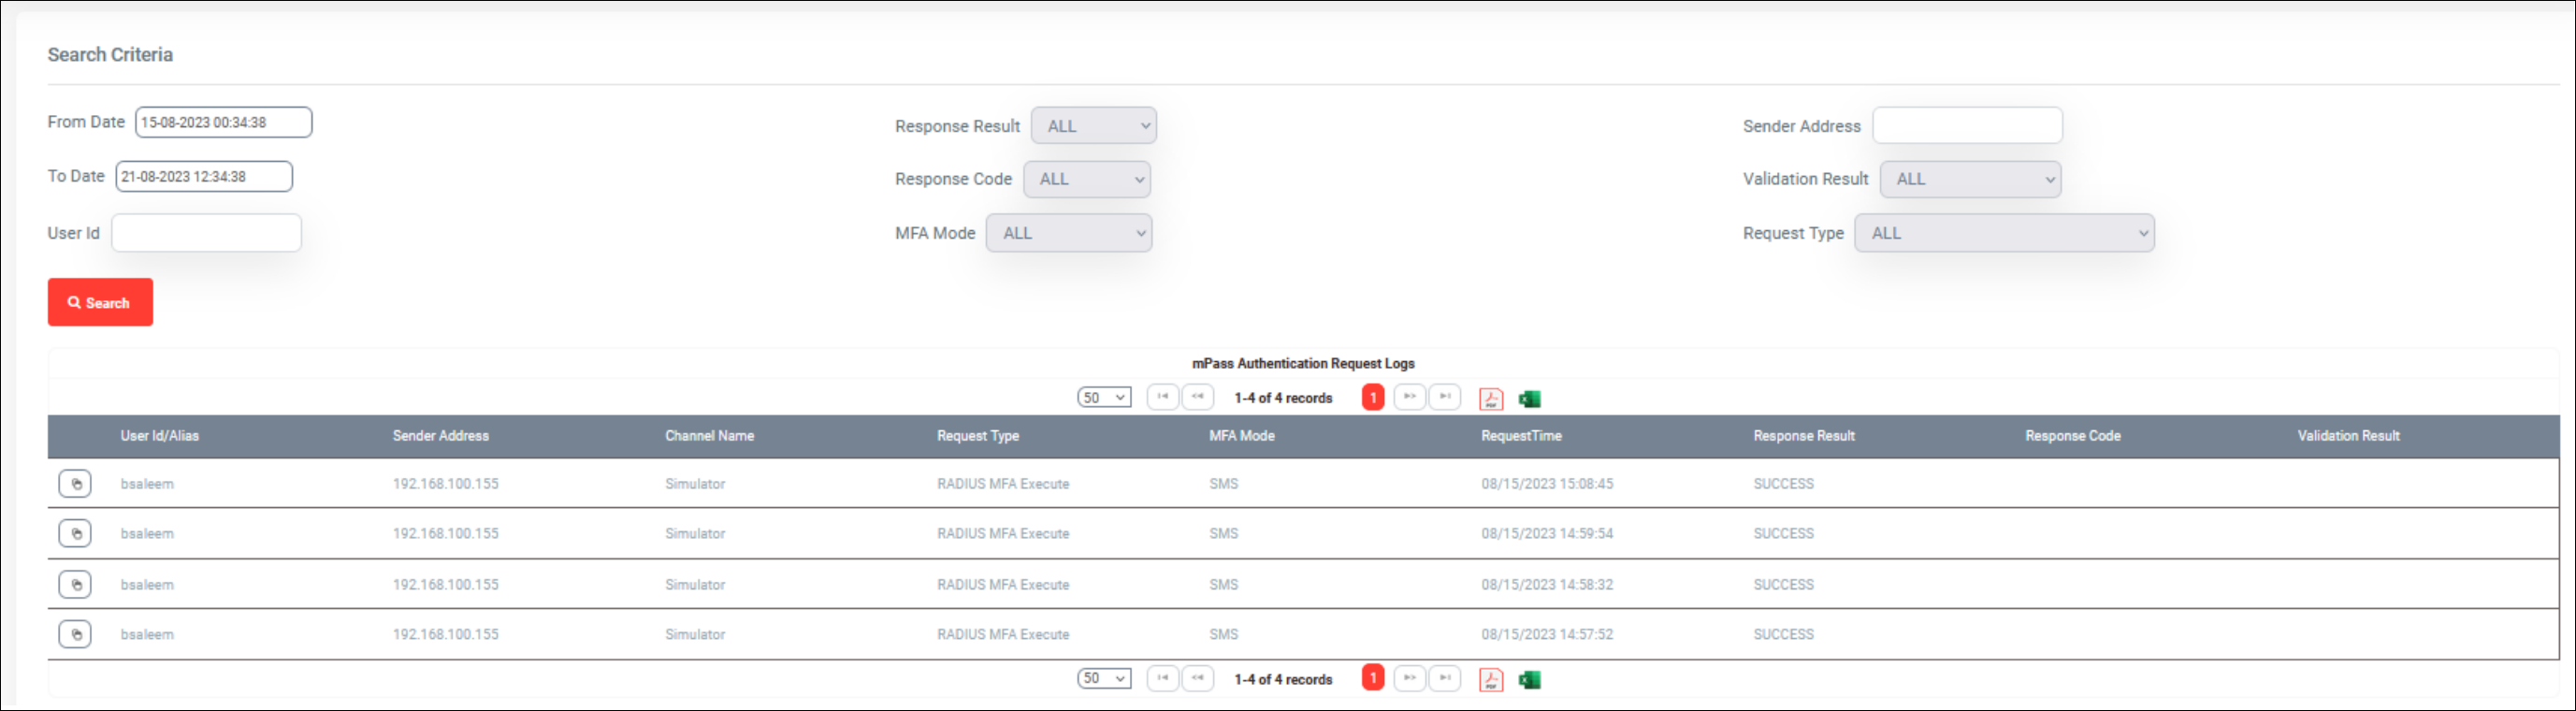The image size is (2576, 711).
Task: Go to next page in bottom pager
Action: coord(1410,678)
